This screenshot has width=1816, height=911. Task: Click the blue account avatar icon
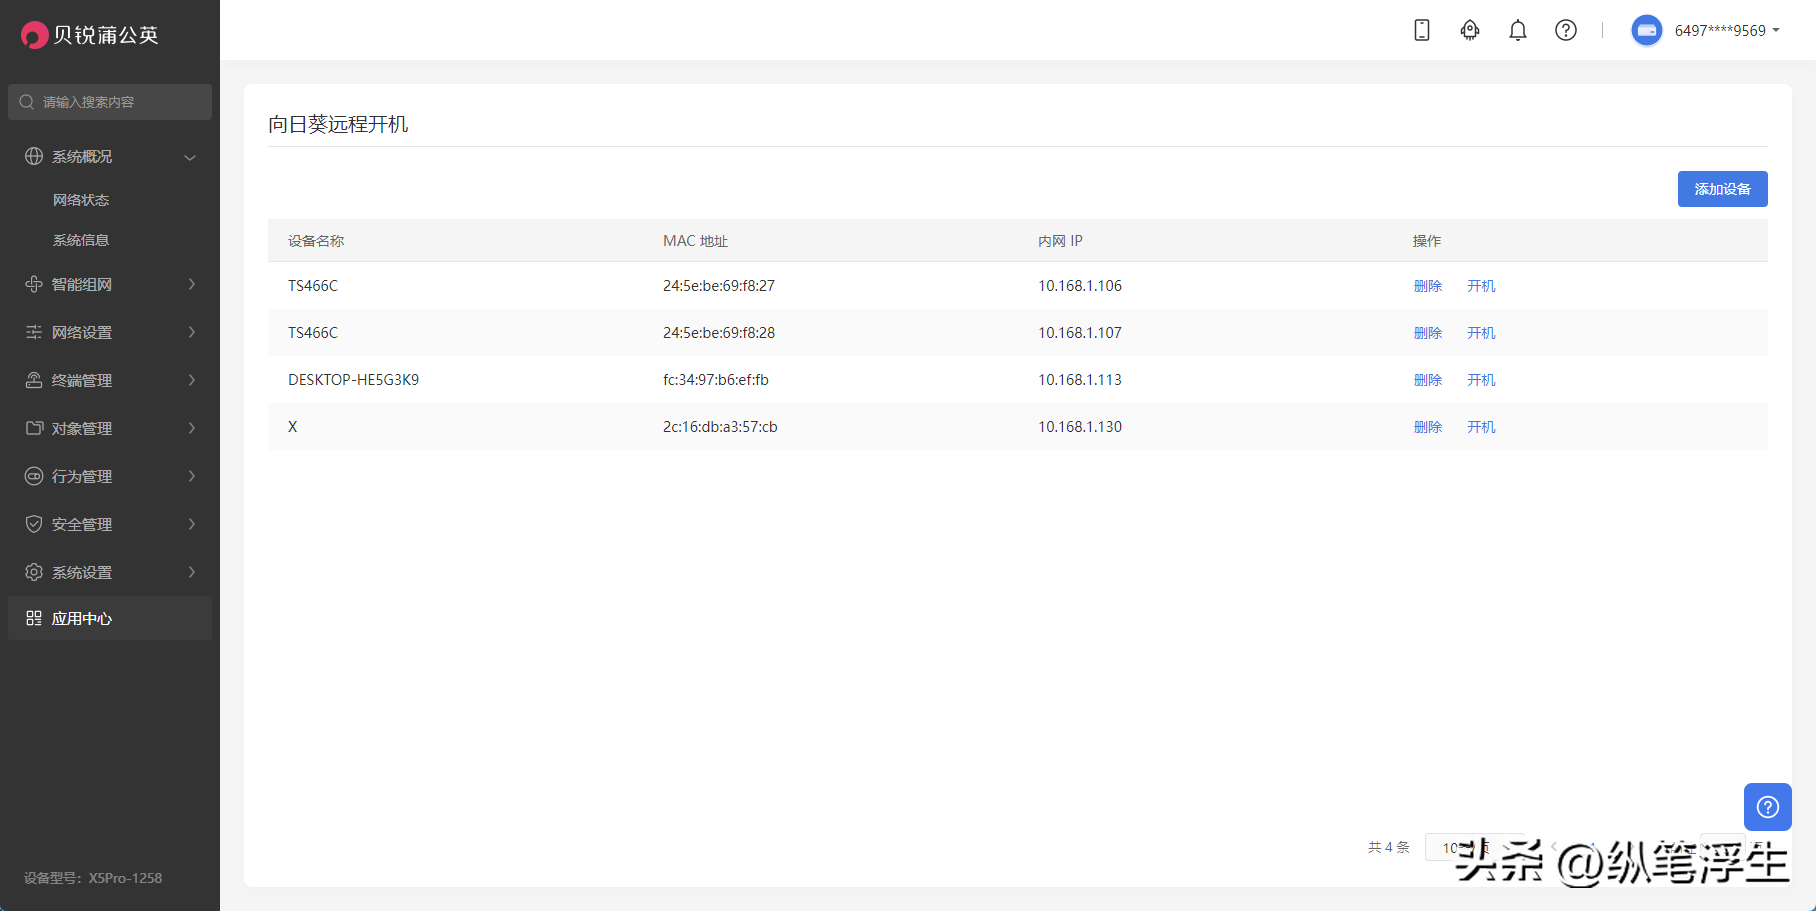(1646, 30)
